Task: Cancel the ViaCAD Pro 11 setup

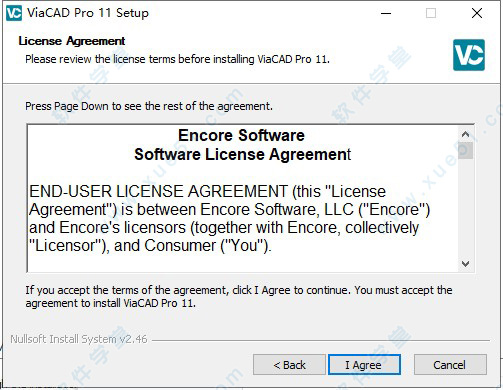Action: point(450,365)
